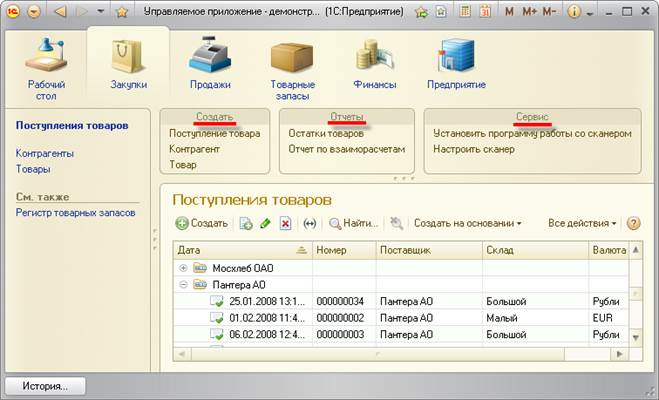This screenshot has height=400, width=659.
Task: Open the Остатки товаров report
Action: [326, 134]
